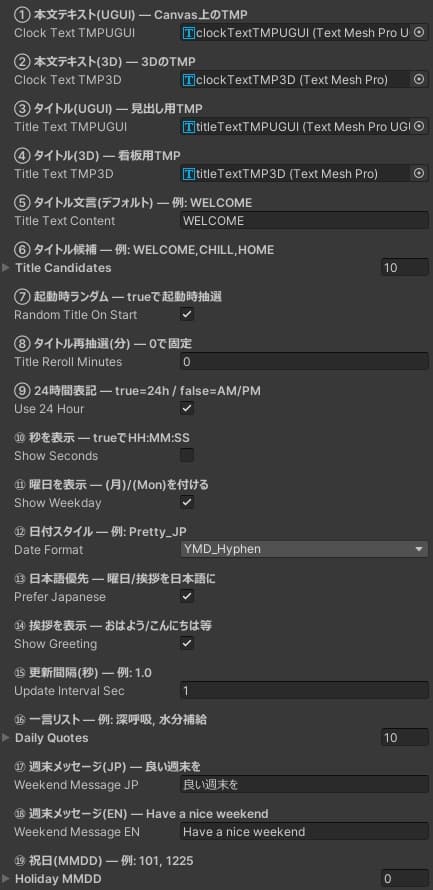Click the titleTextTMP3D reference TMP icon
The width and height of the screenshot is (433, 890).
click(x=188, y=174)
